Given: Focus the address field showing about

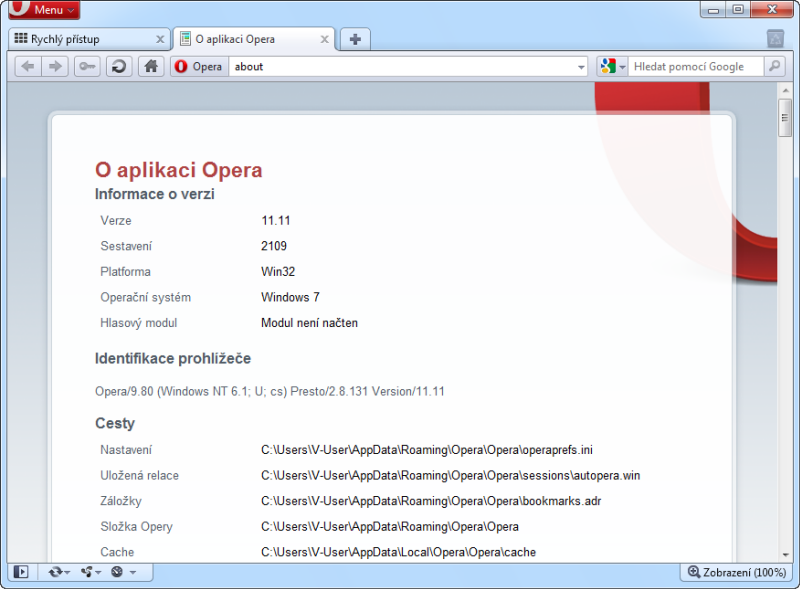Looking at the screenshot, I should pos(402,66).
